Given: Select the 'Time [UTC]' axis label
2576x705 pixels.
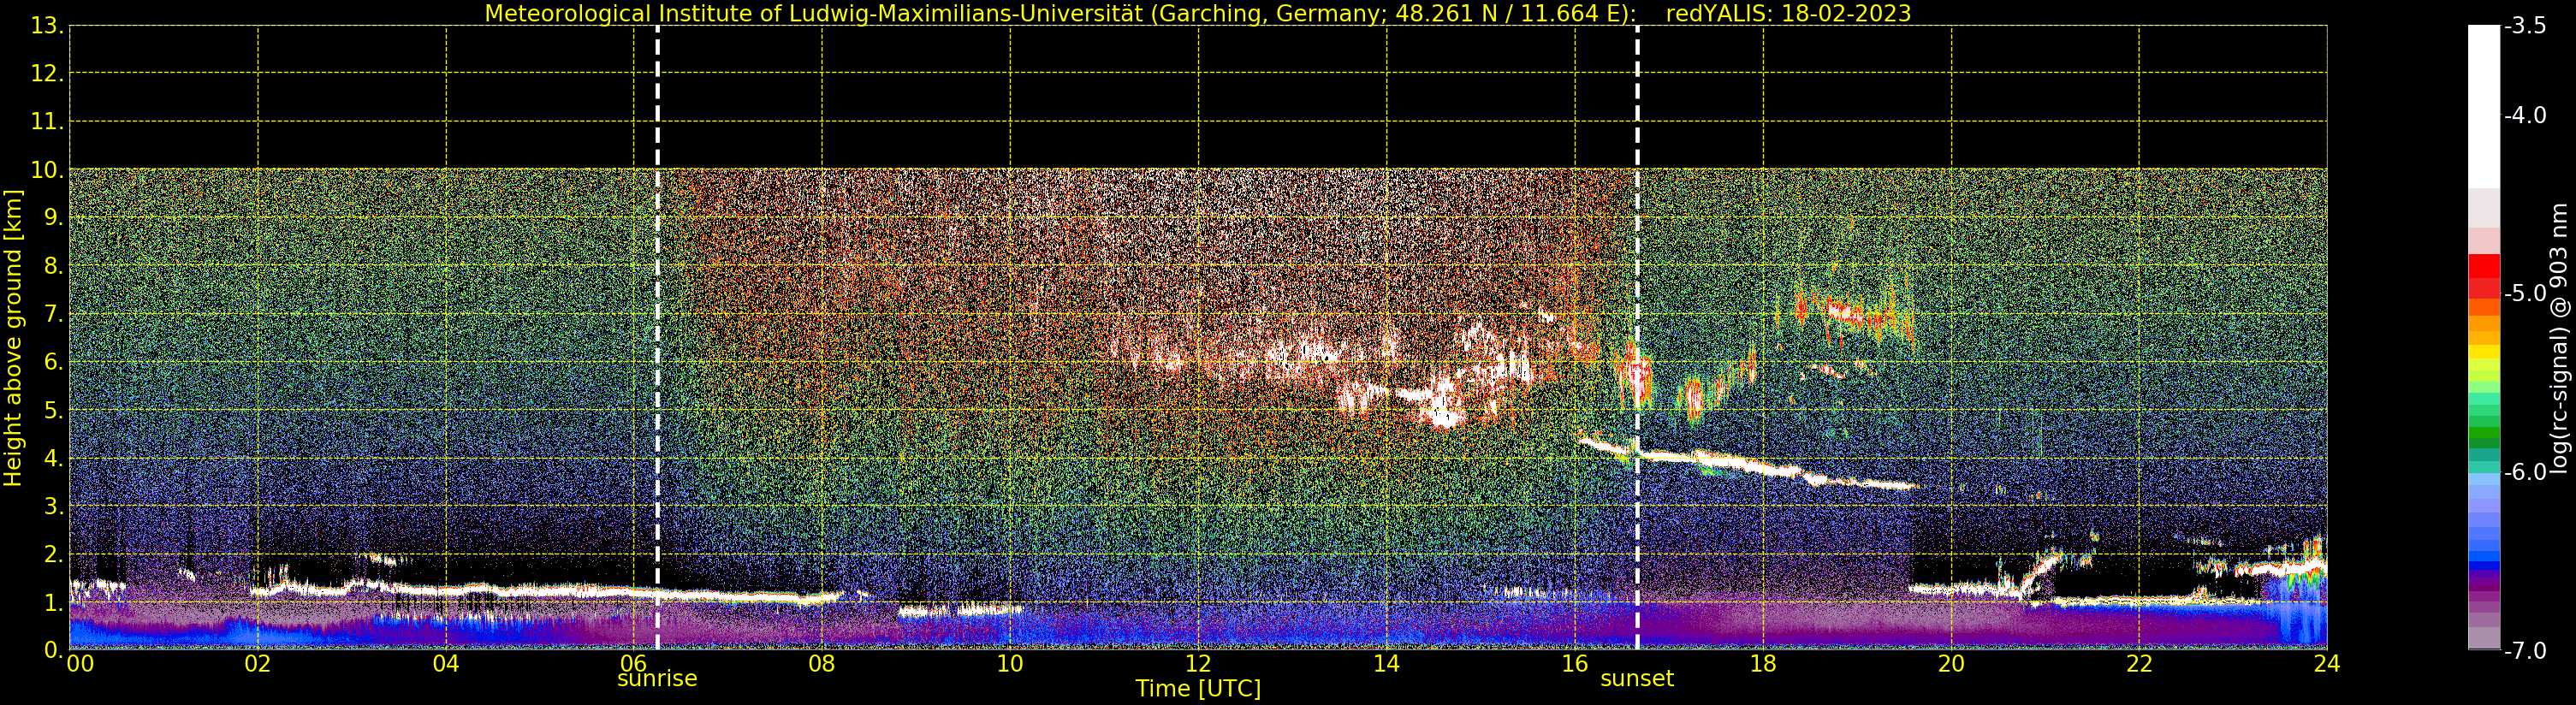Looking at the screenshot, I should coord(1198,689).
